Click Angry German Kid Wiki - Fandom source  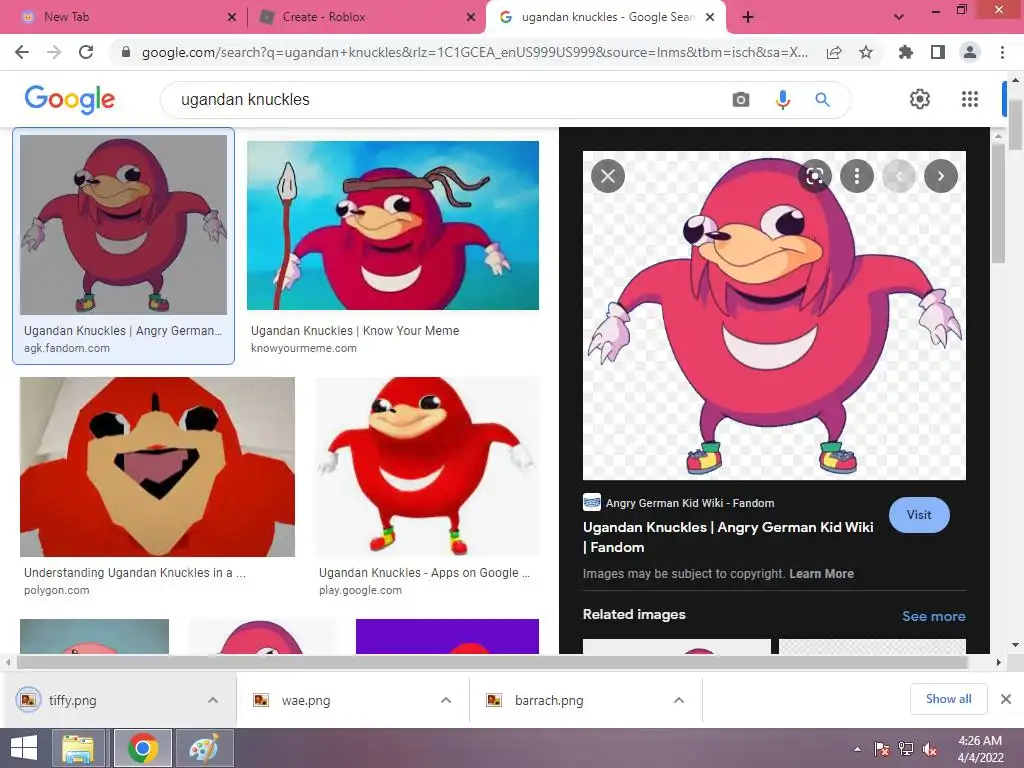click(x=690, y=503)
